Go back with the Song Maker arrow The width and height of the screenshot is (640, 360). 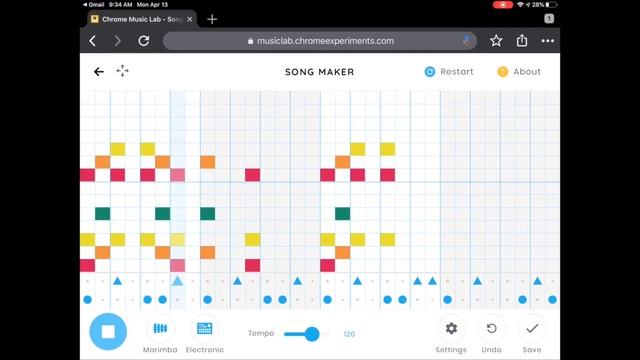click(99, 72)
